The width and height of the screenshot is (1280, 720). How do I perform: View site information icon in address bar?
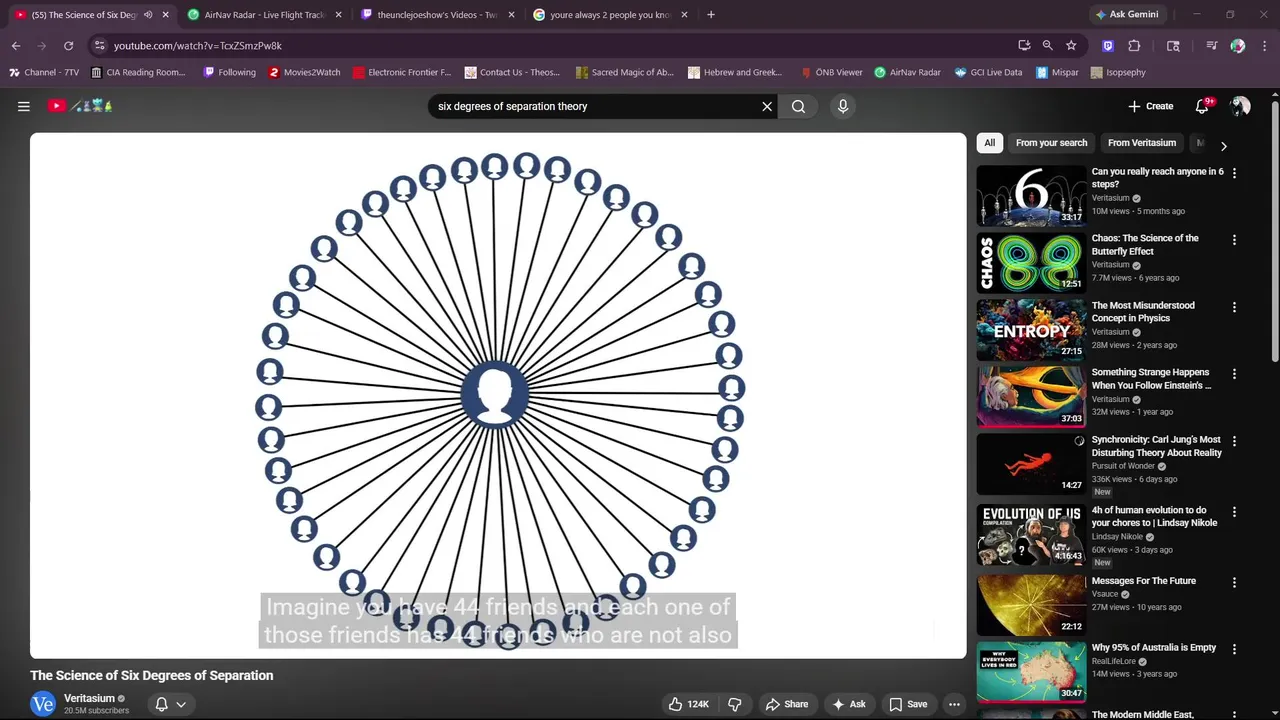[99, 45]
